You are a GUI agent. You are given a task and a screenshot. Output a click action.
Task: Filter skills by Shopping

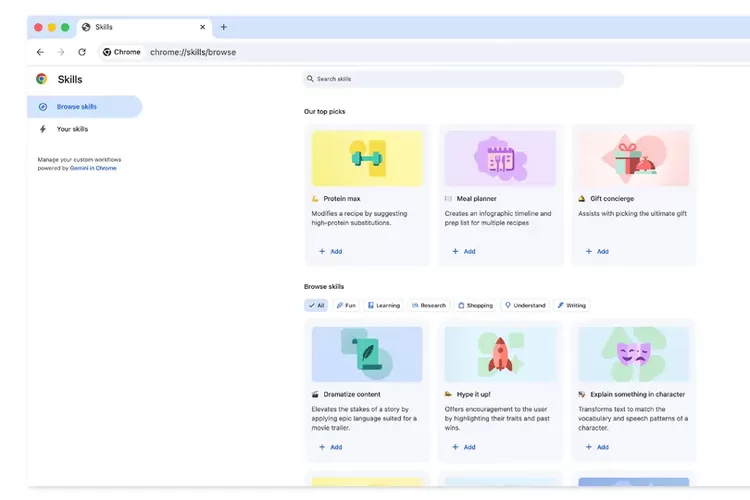(x=475, y=305)
